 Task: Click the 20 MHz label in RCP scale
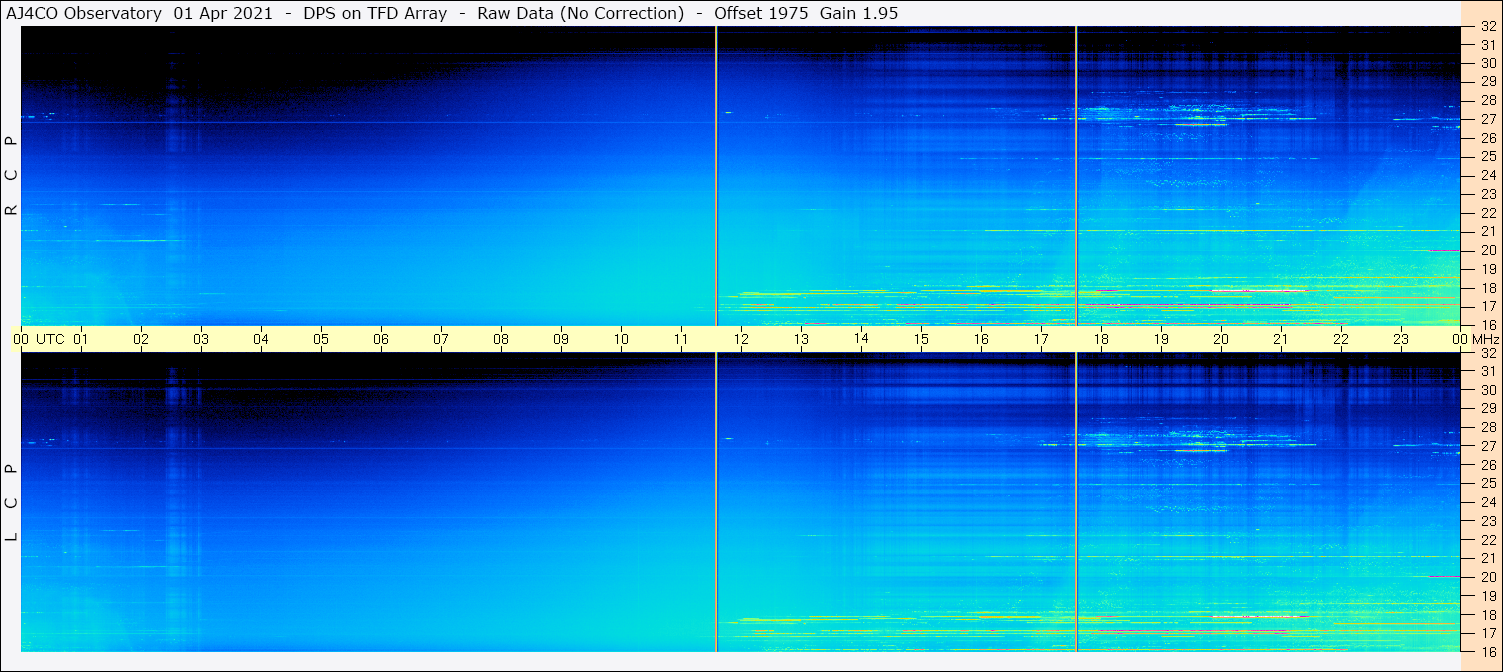coord(1487,250)
